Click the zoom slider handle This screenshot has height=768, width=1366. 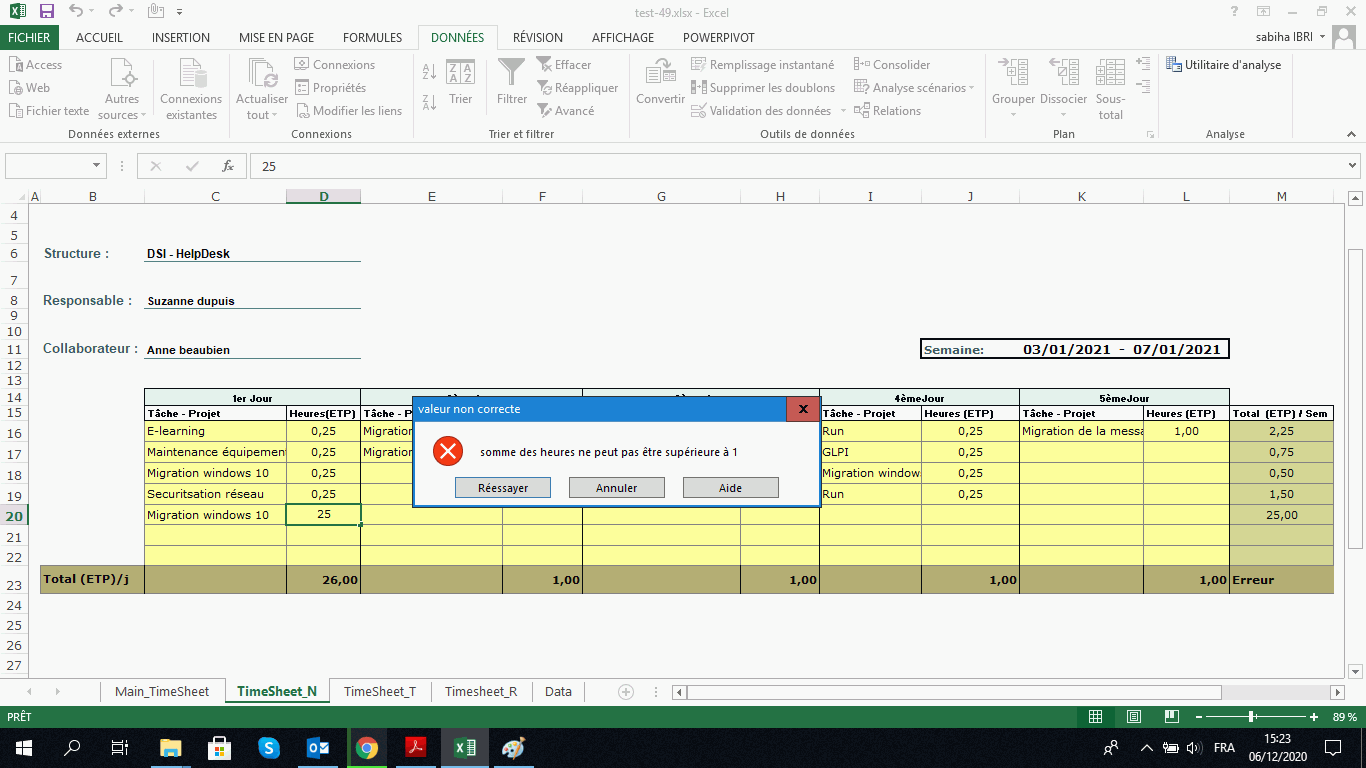[1252, 717]
